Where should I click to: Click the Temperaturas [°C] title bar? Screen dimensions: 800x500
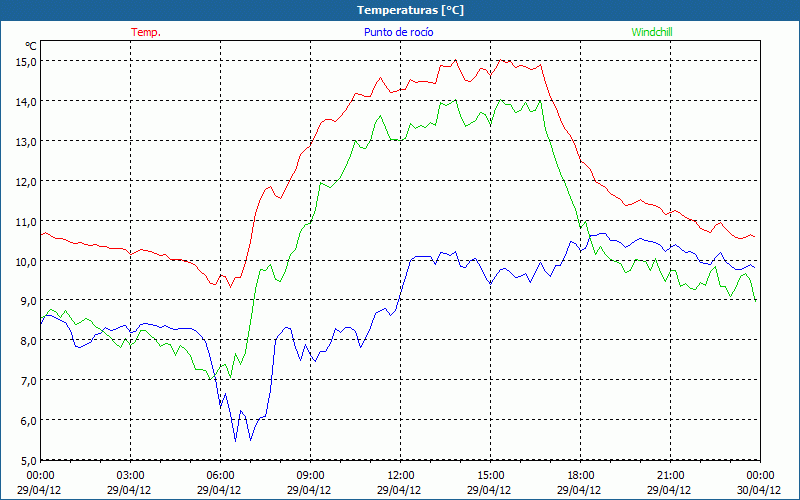pyautogui.click(x=400, y=10)
